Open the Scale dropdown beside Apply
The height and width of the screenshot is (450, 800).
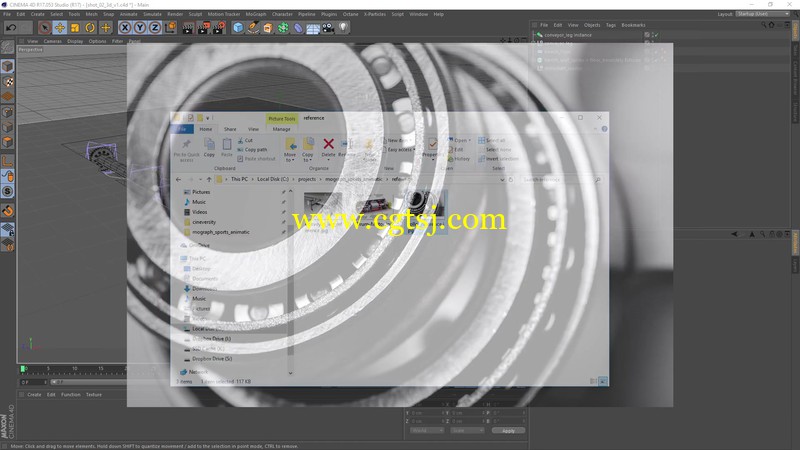click(467, 431)
